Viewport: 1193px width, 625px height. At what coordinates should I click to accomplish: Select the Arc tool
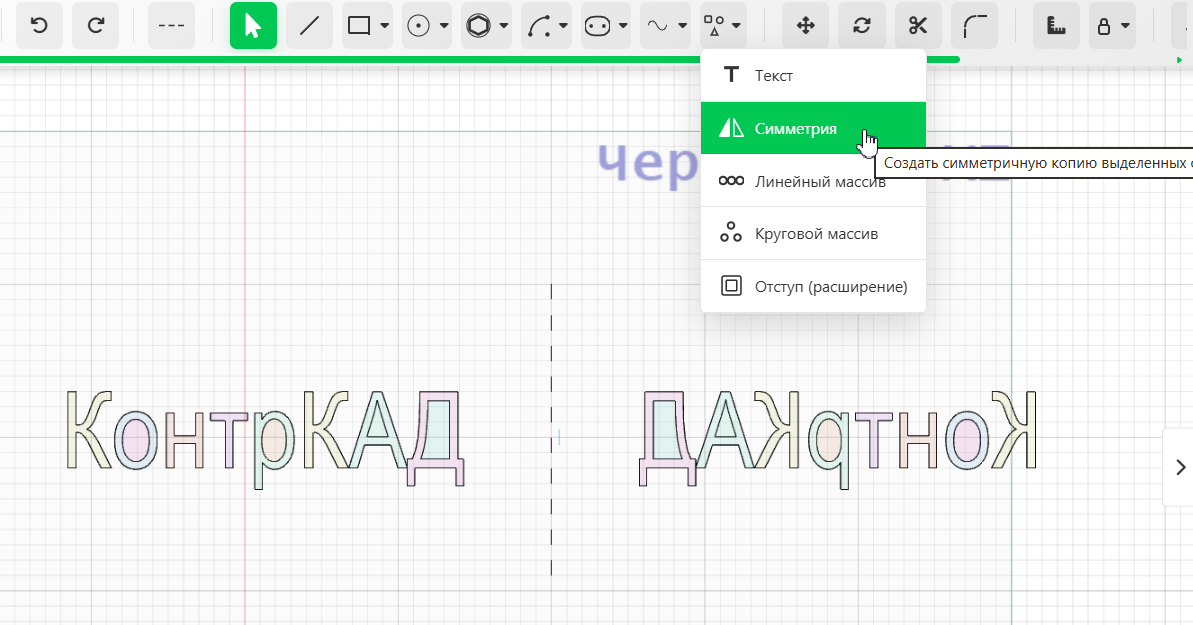(x=539, y=26)
